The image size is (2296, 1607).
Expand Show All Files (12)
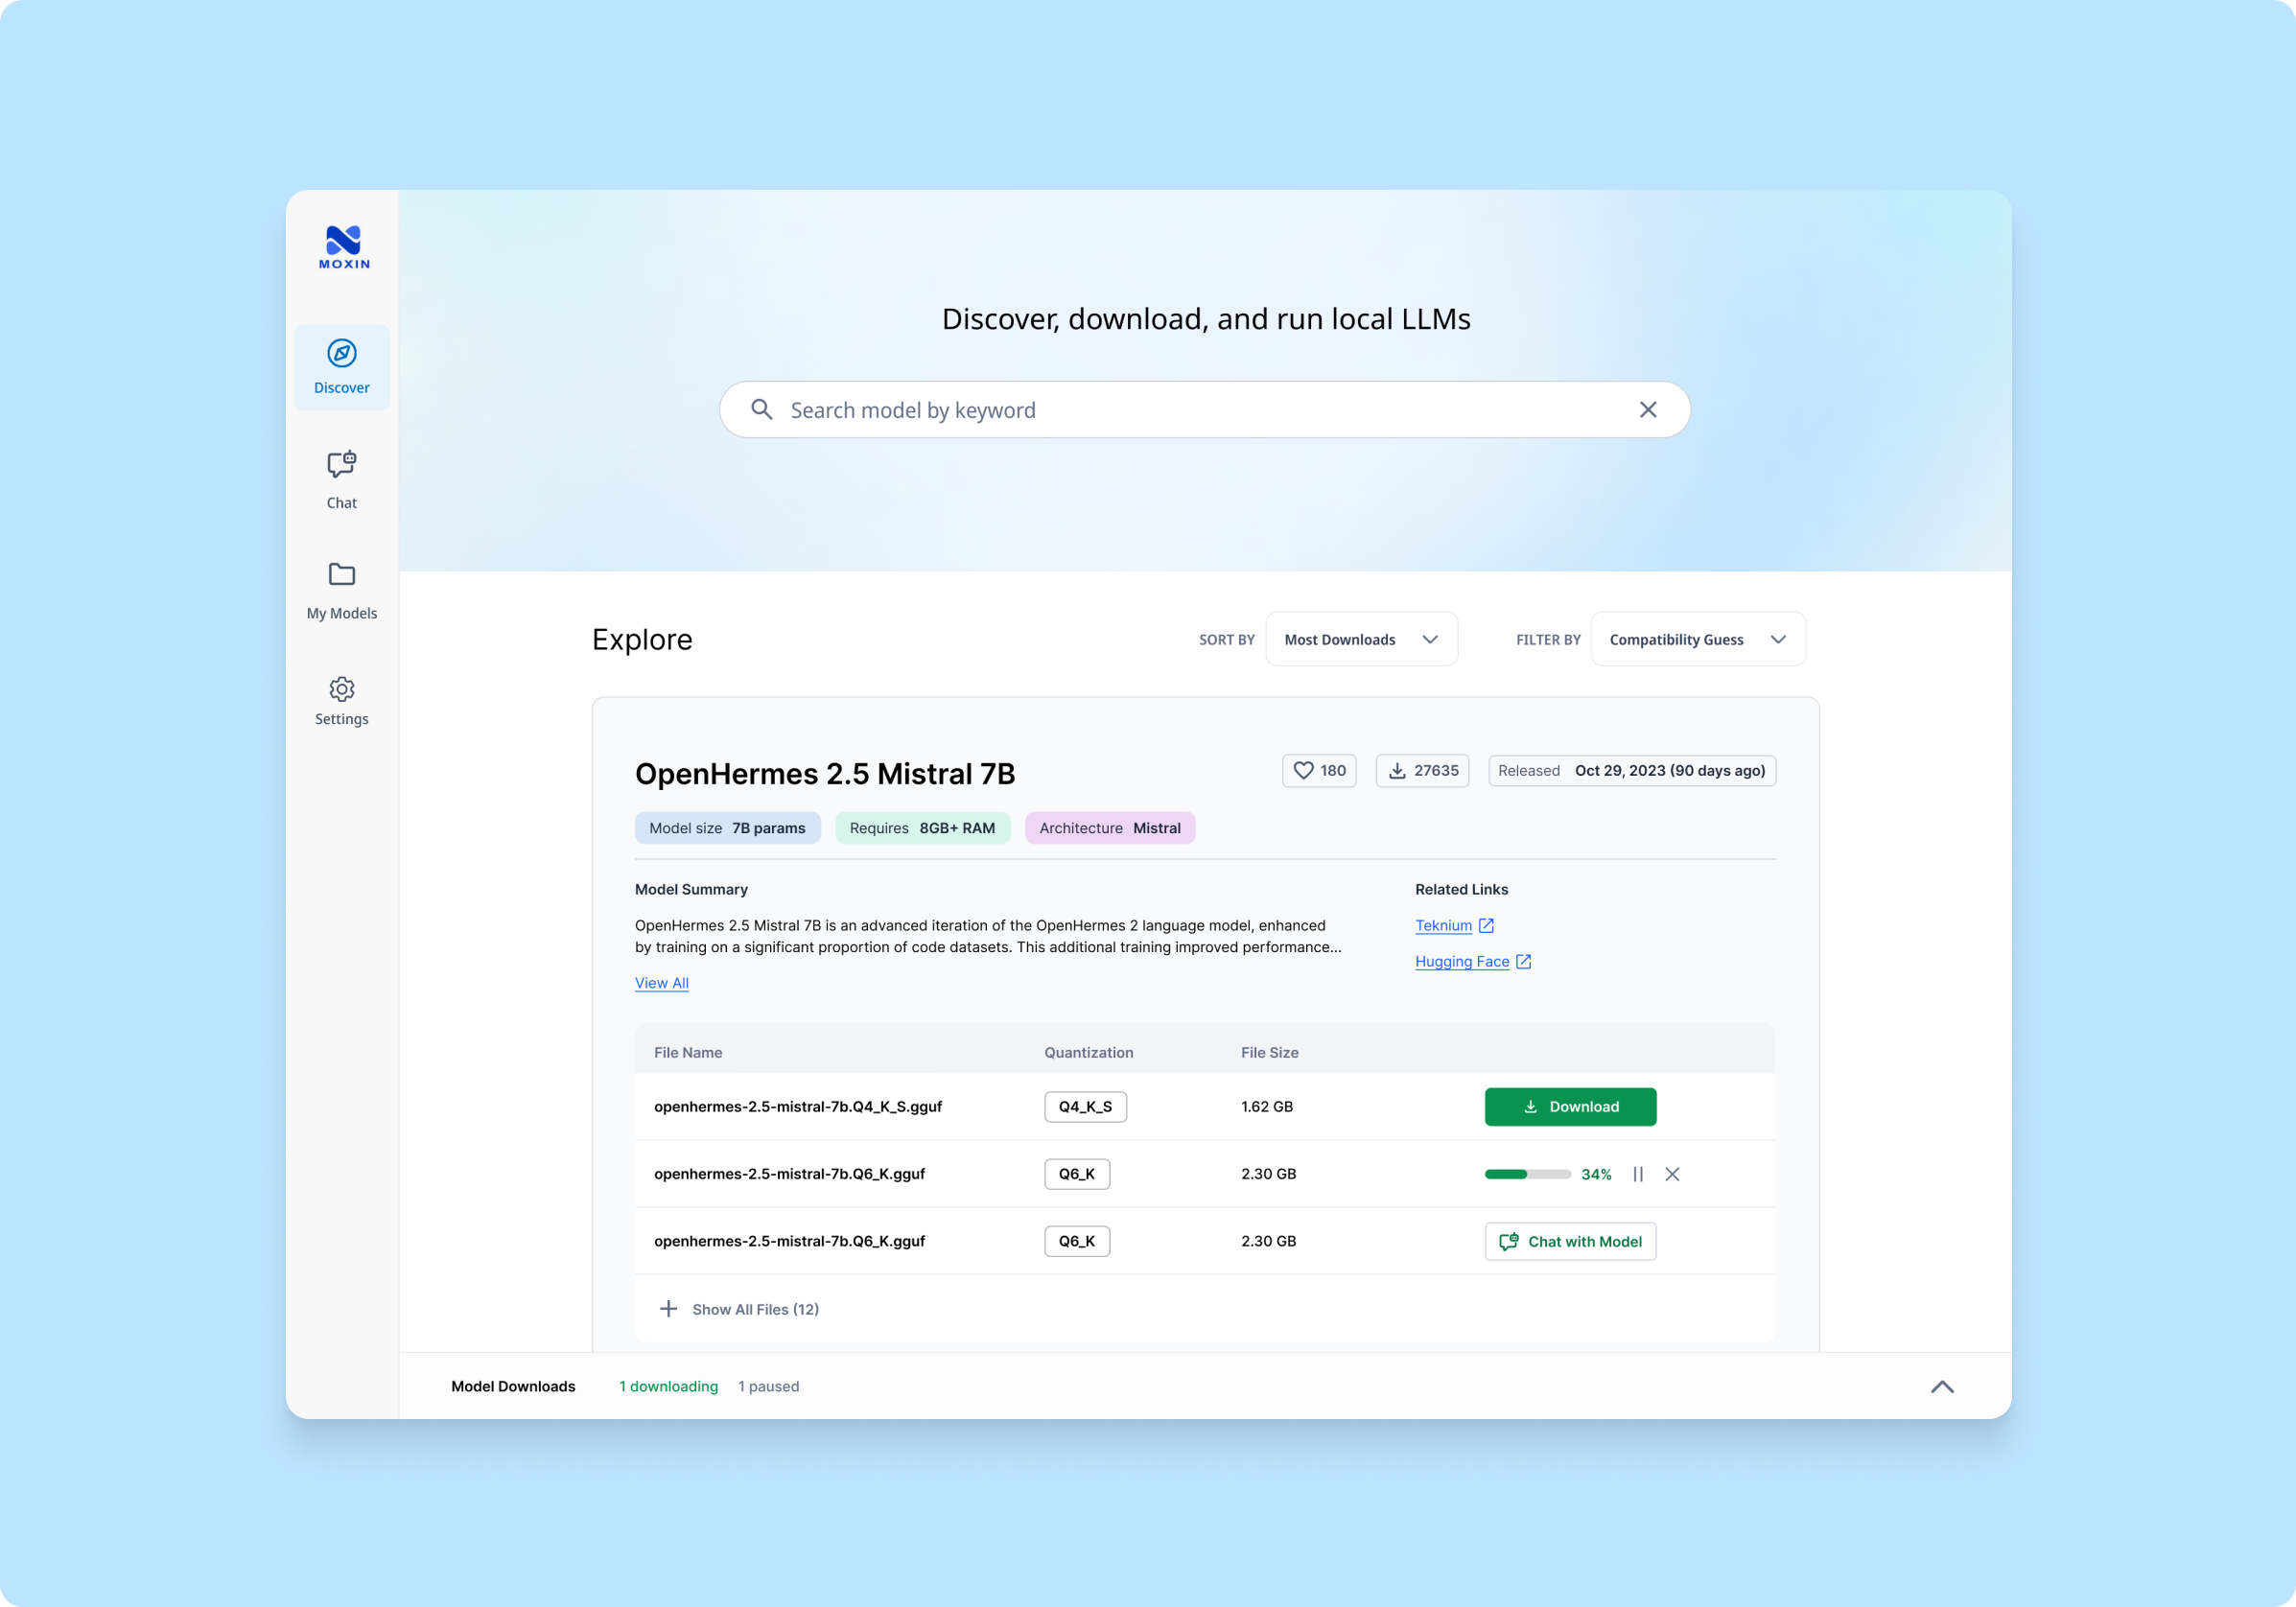coord(740,1309)
